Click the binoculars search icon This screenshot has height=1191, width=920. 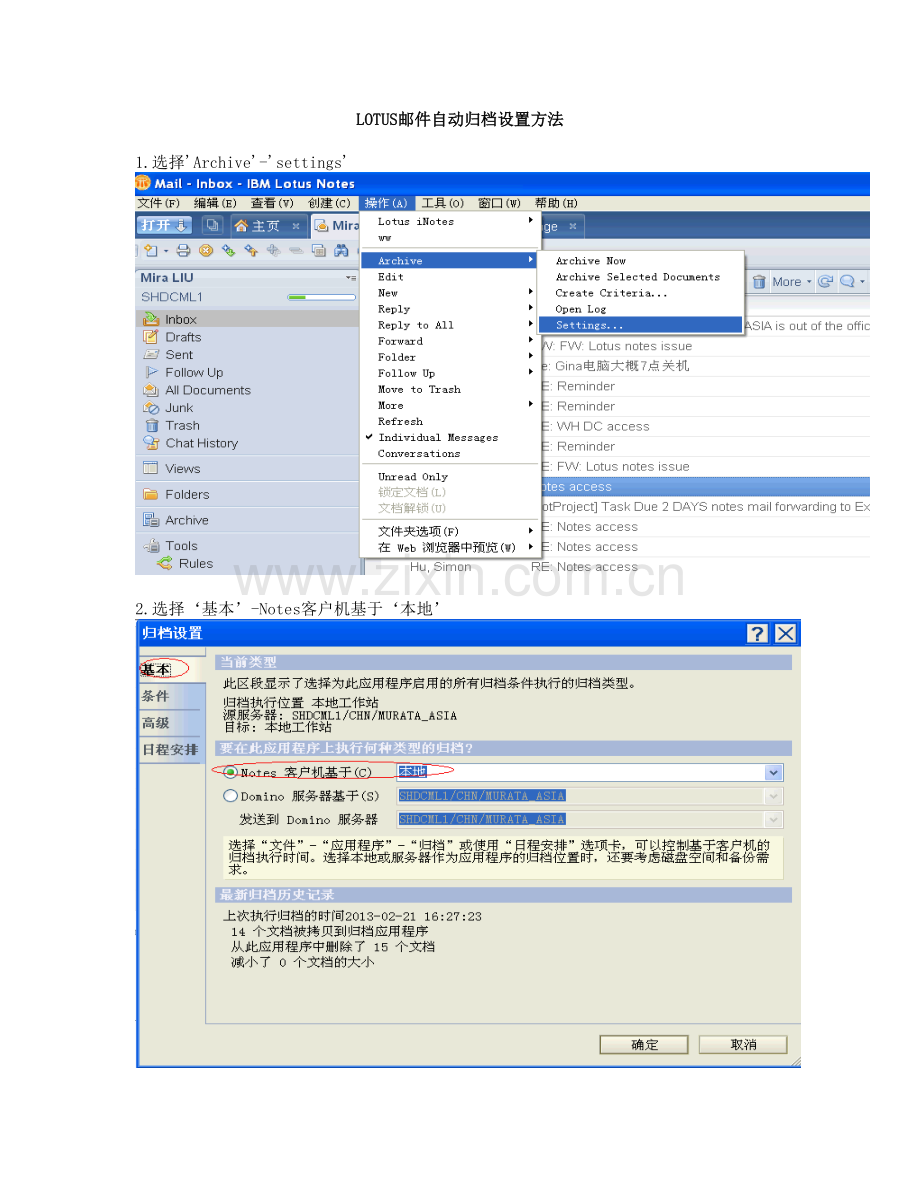click(x=342, y=250)
